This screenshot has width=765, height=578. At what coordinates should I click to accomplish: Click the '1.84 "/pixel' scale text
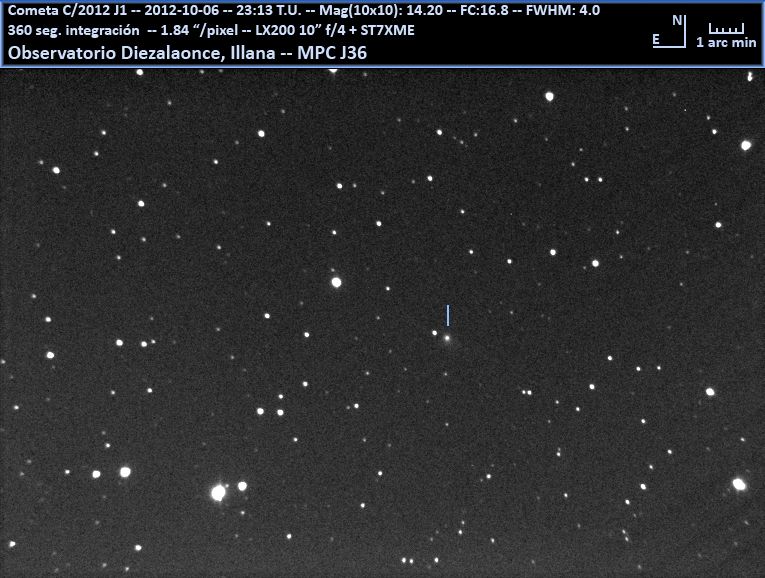coord(199,30)
